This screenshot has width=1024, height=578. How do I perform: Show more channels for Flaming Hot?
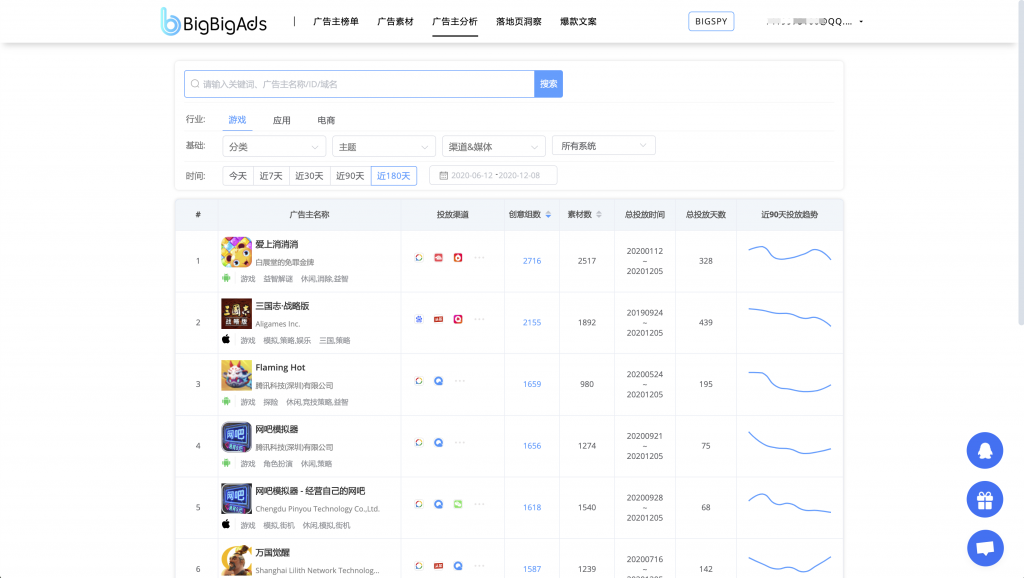460,381
